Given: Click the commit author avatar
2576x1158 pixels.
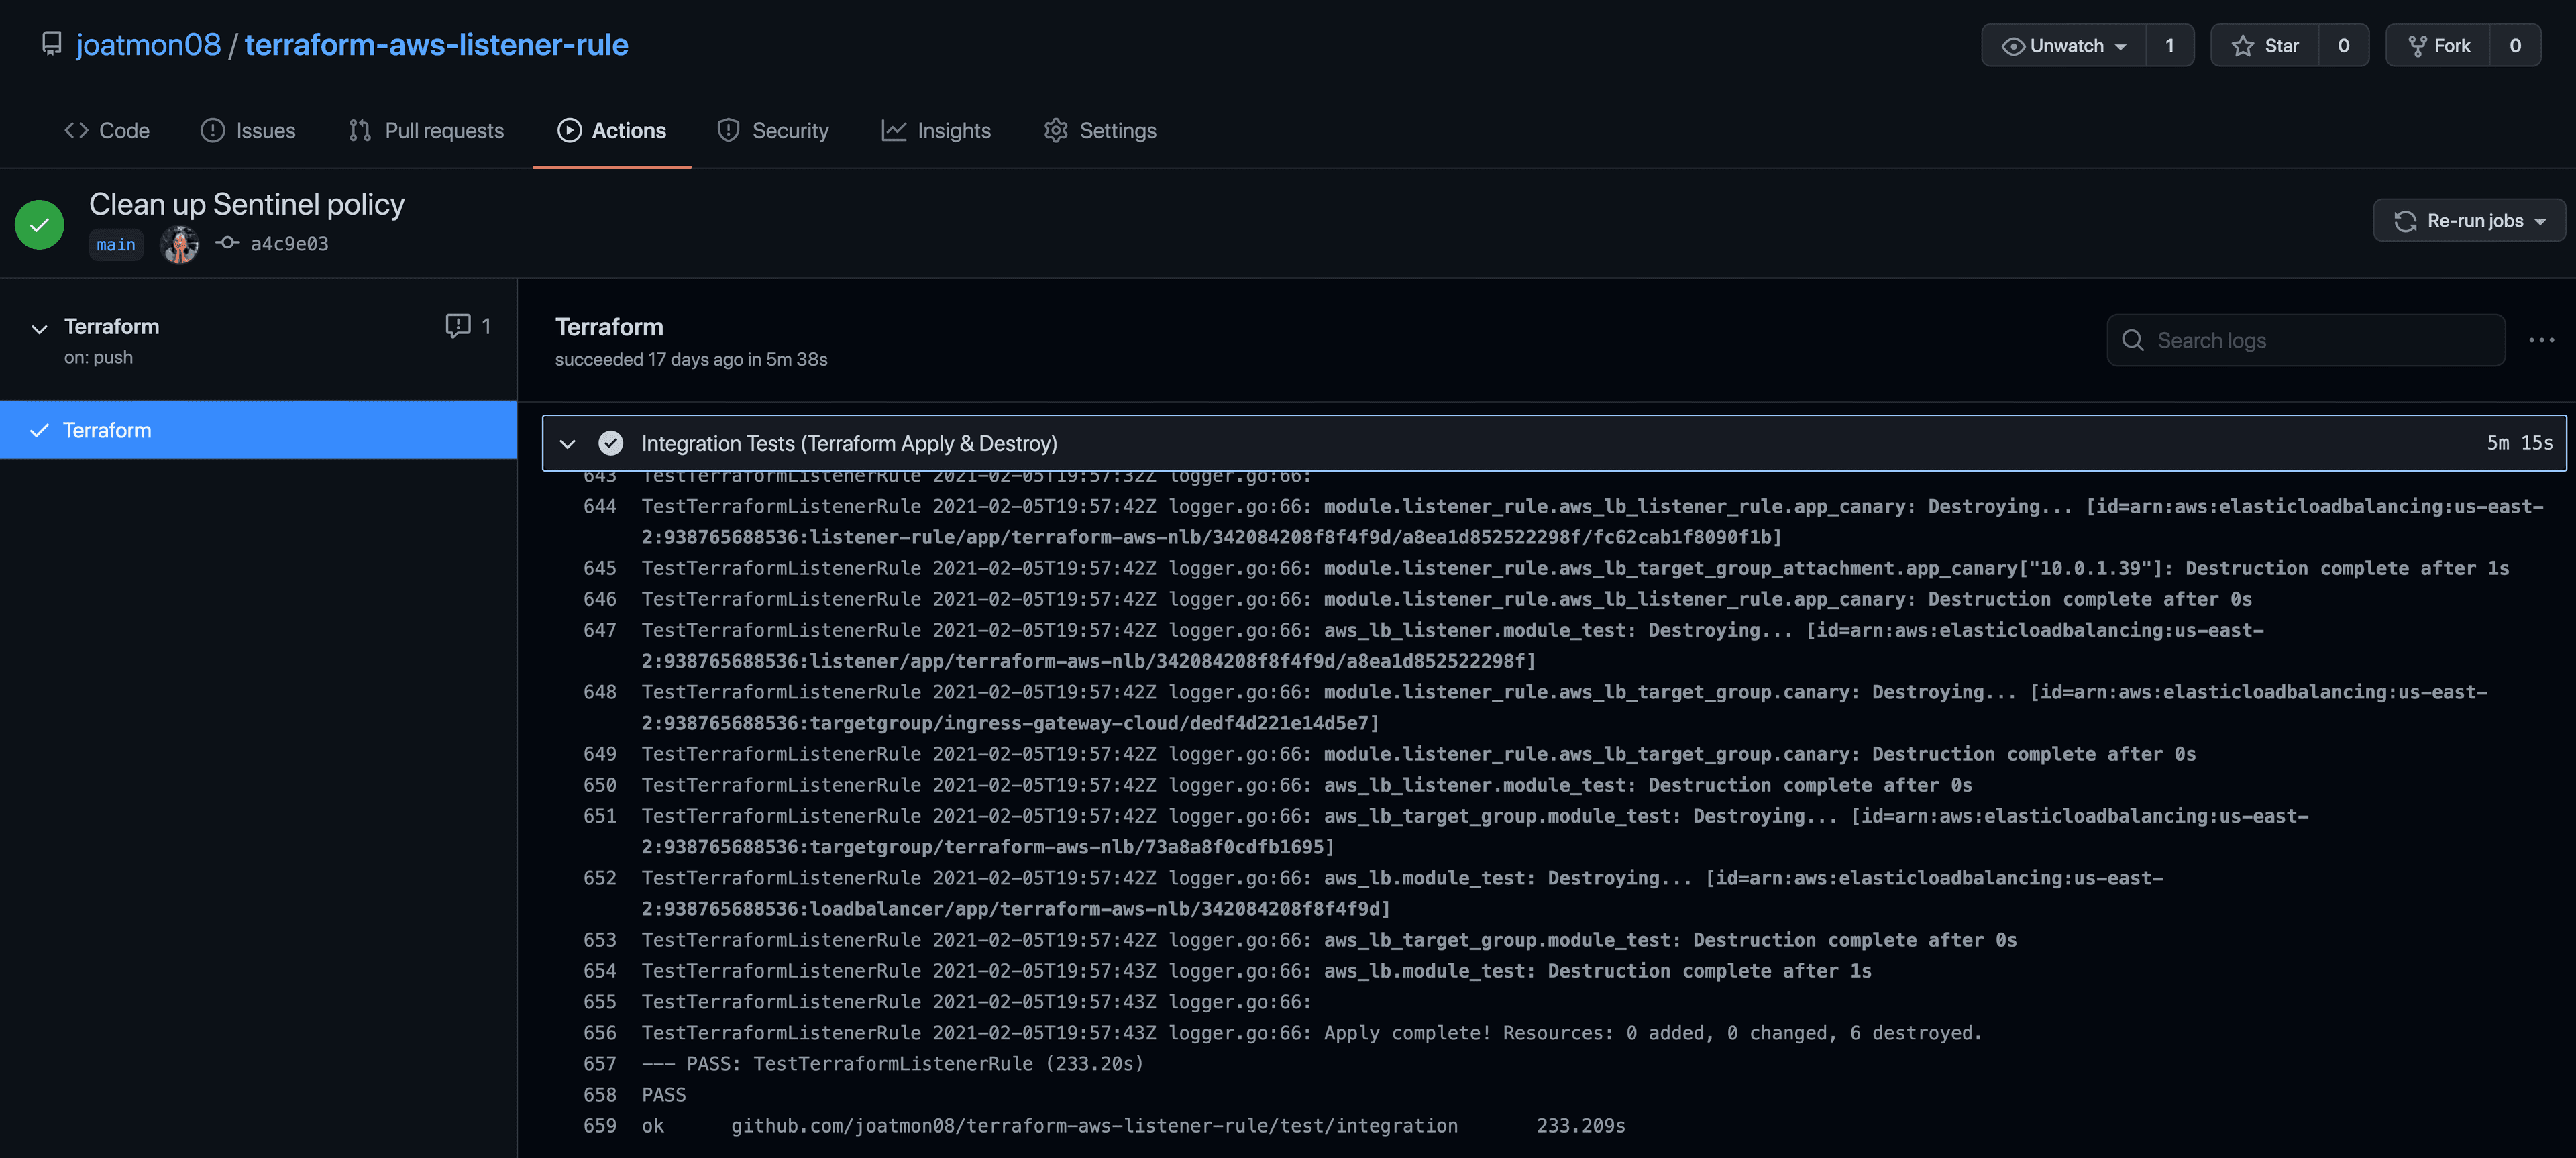Looking at the screenshot, I should pos(180,244).
